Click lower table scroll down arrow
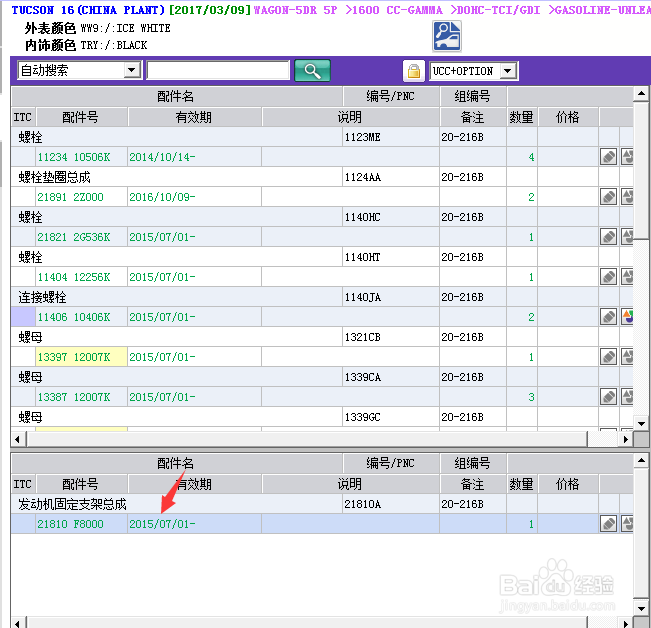 [641, 608]
